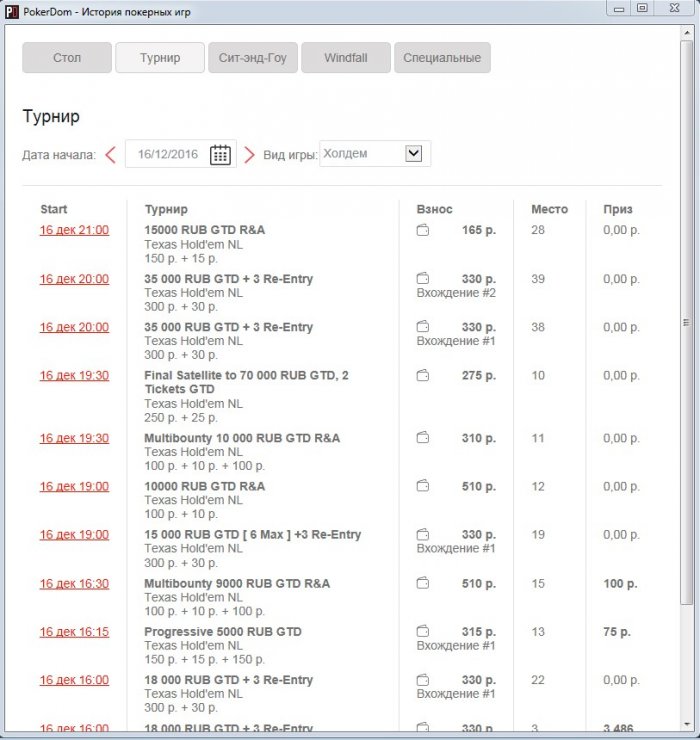
Task: Click wallet icon in Вхождение #2 row
Action: [423, 278]
